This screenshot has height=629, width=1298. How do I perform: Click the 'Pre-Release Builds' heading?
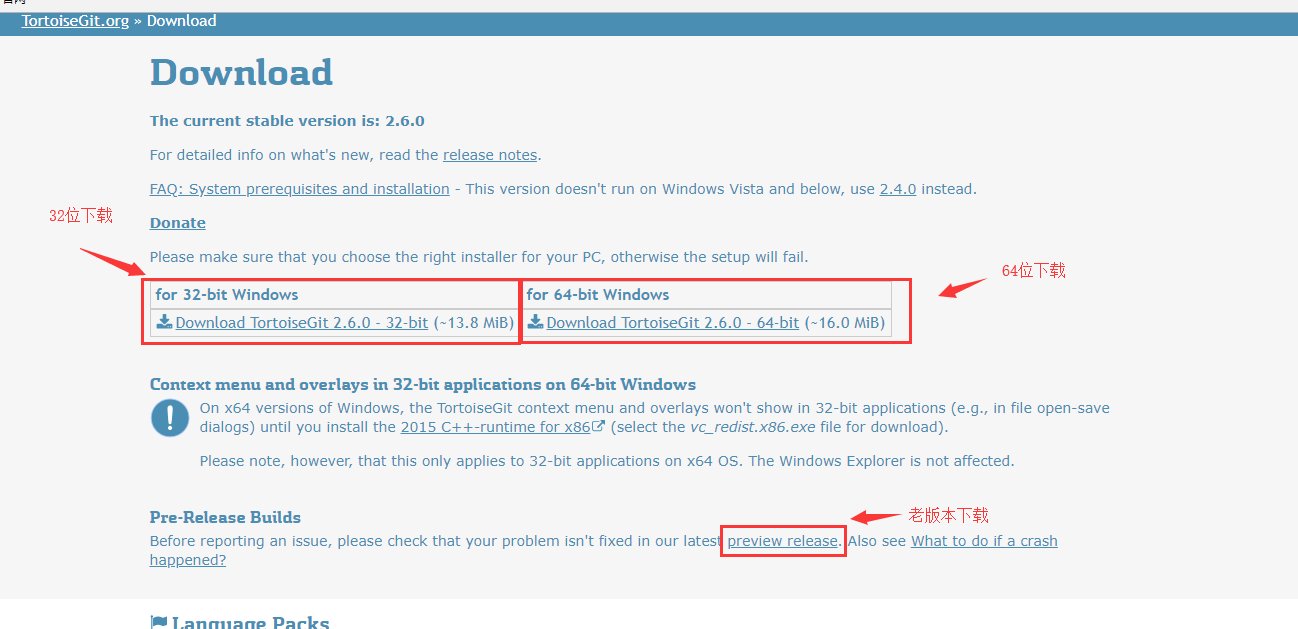pos(225,517)
